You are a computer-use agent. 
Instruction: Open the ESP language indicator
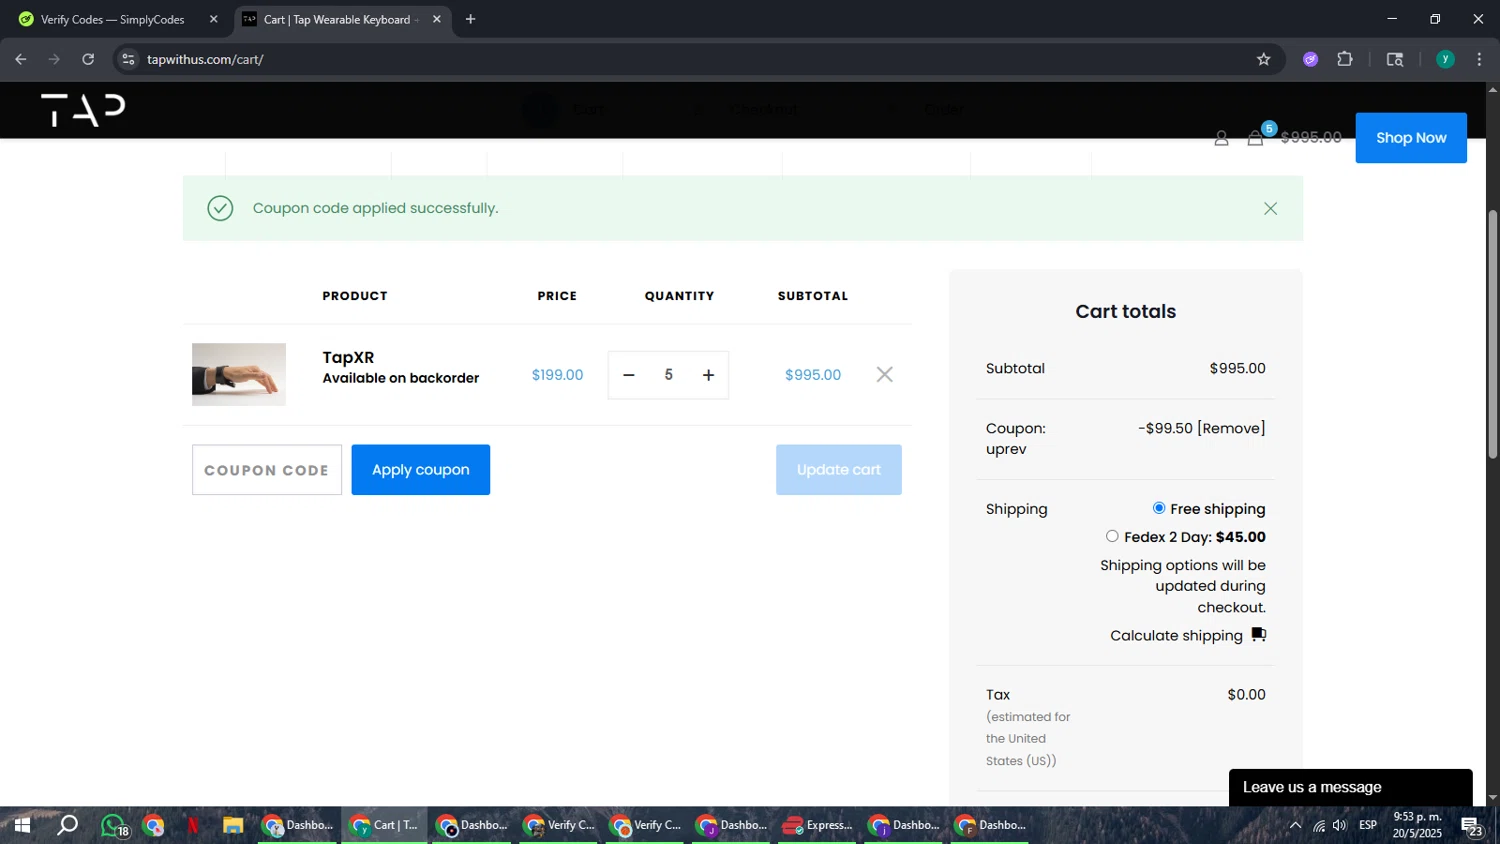pyautogui.click(x=1368, y=826)
